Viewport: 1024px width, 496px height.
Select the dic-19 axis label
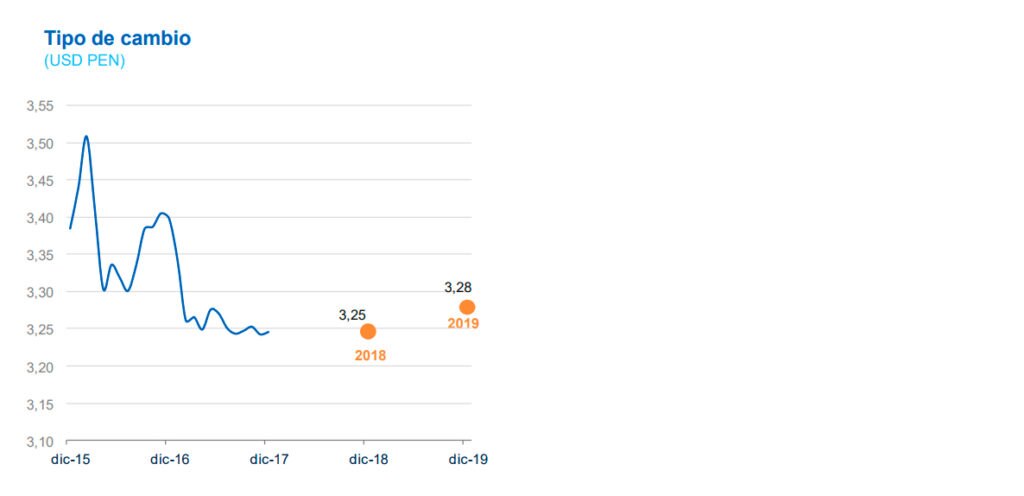(468, 459)
